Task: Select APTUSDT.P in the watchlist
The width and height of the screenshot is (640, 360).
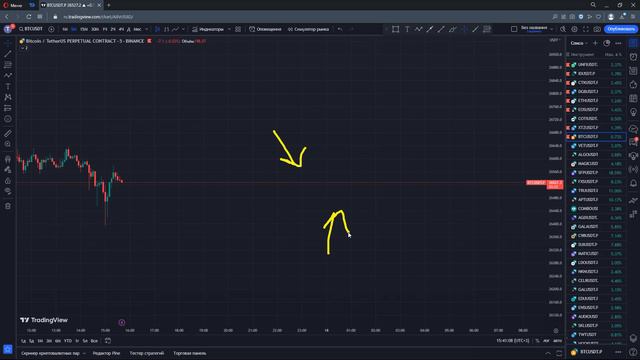Action: pos(596,200)
